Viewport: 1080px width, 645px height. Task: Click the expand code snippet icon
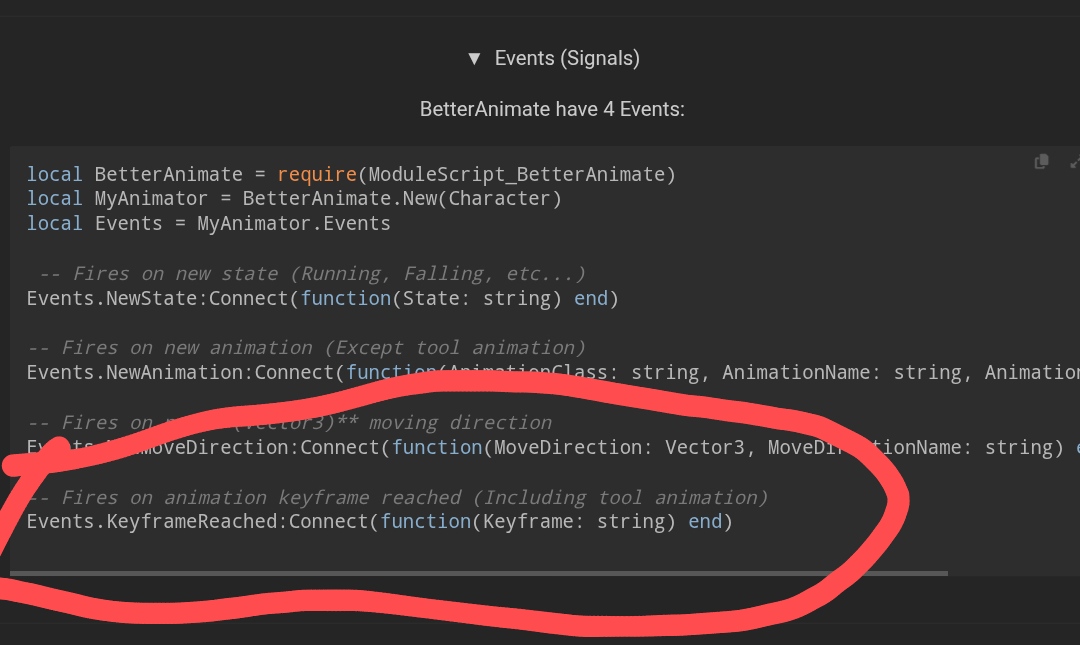click(1073, 161)
